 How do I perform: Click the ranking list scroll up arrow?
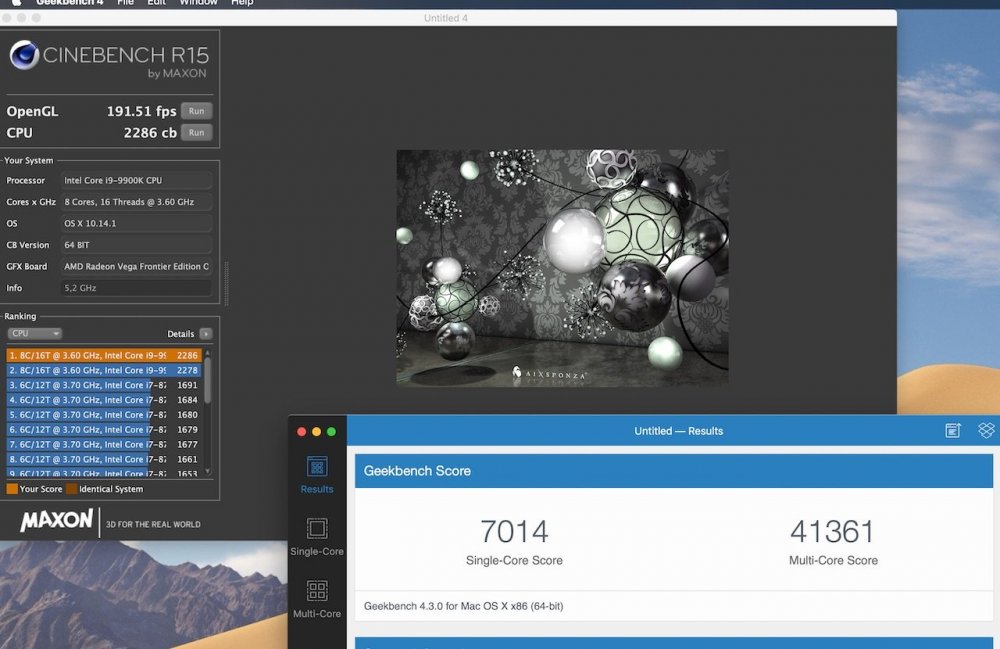point(207,353)
